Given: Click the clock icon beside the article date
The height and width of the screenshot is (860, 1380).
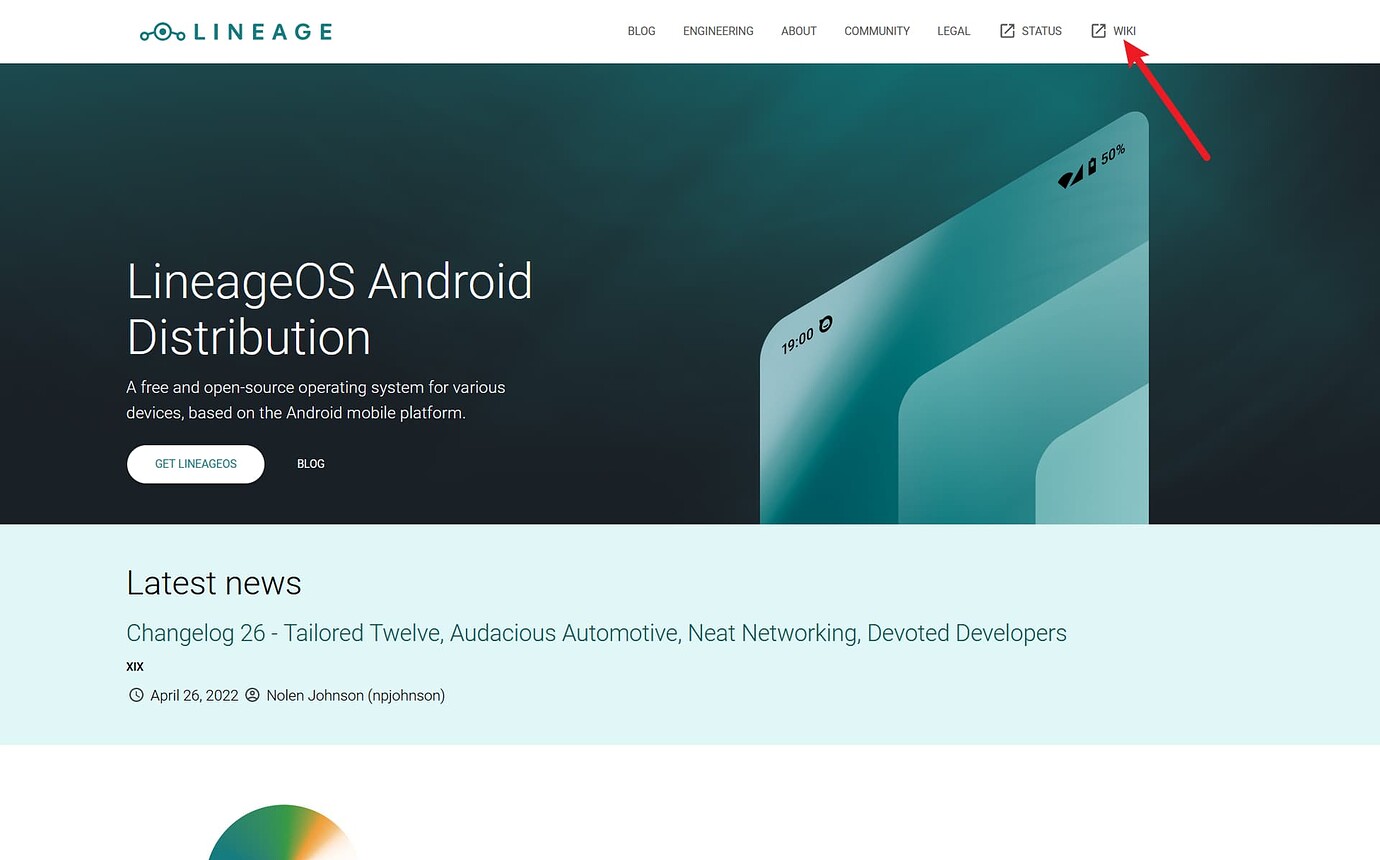Looking at the screenshot, I should (136, 694).
